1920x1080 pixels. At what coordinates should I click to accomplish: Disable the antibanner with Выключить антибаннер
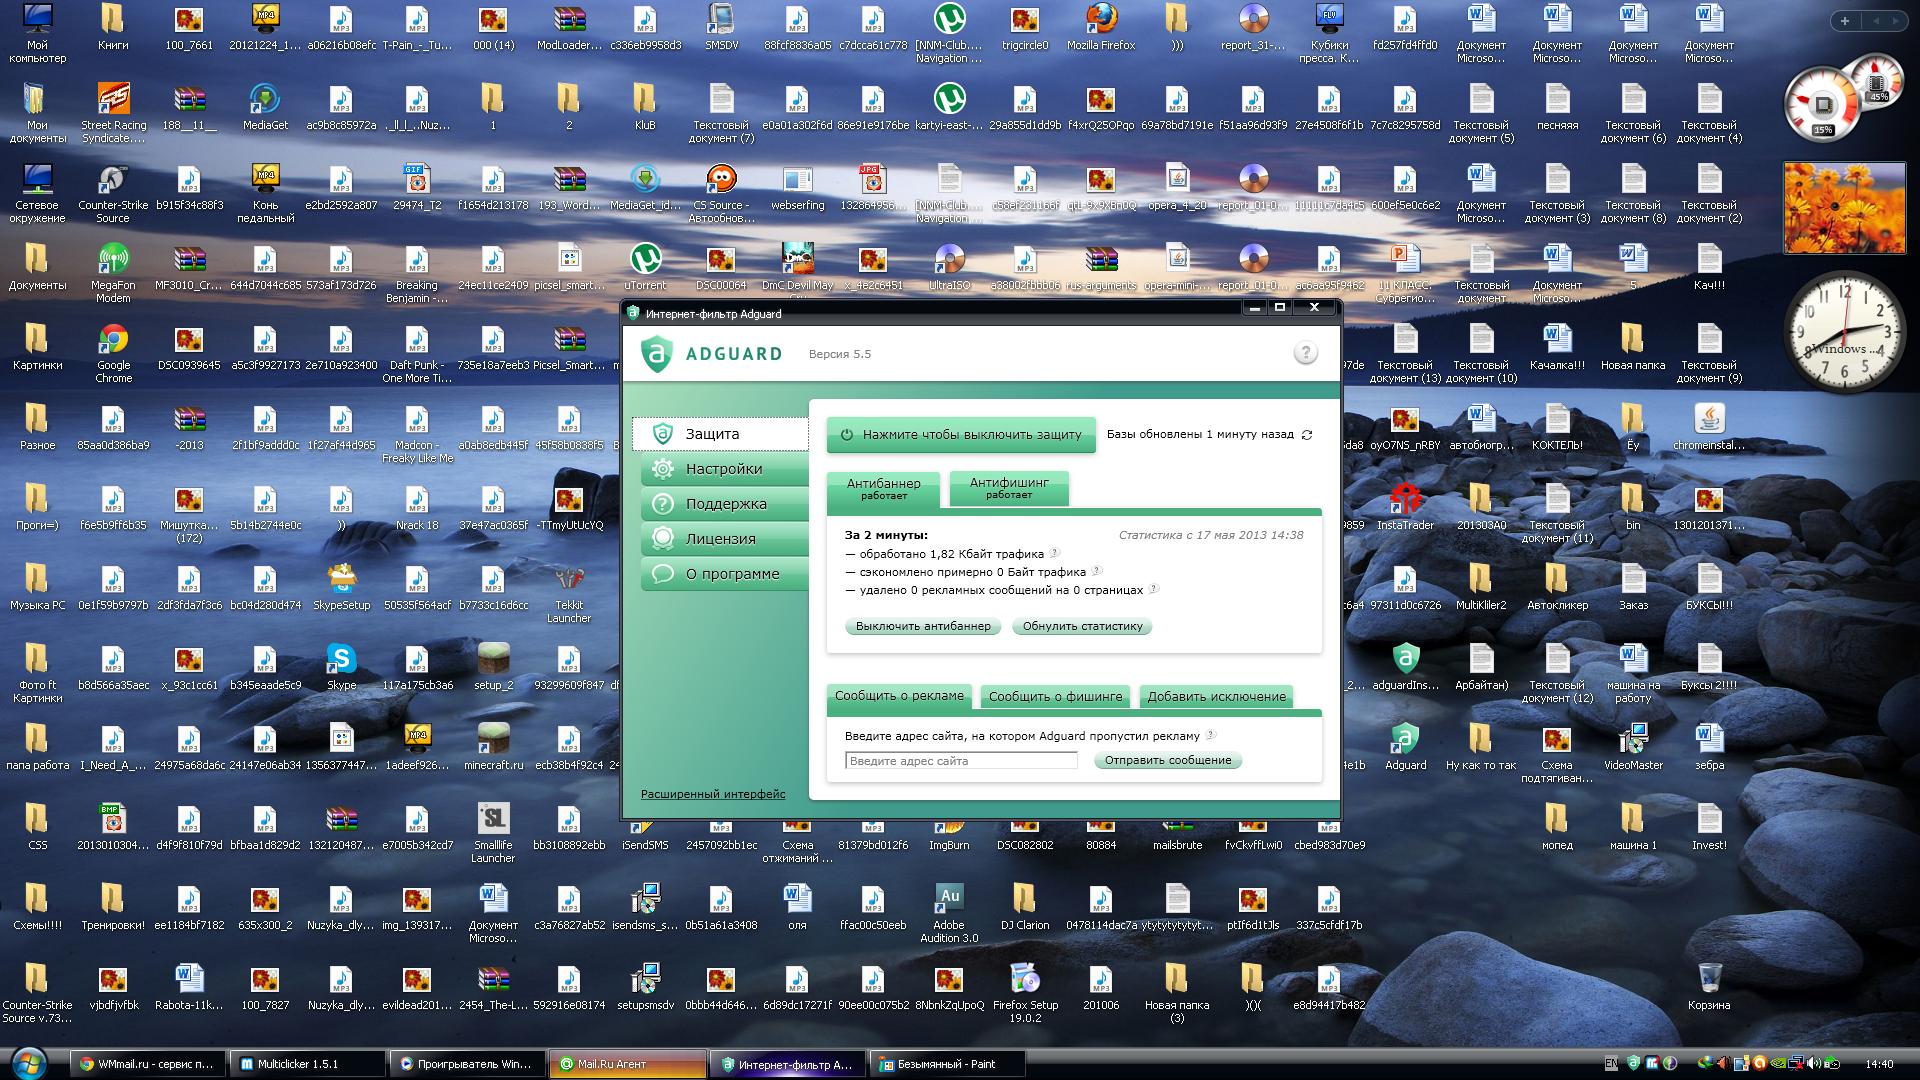click(x=923, y=626)
